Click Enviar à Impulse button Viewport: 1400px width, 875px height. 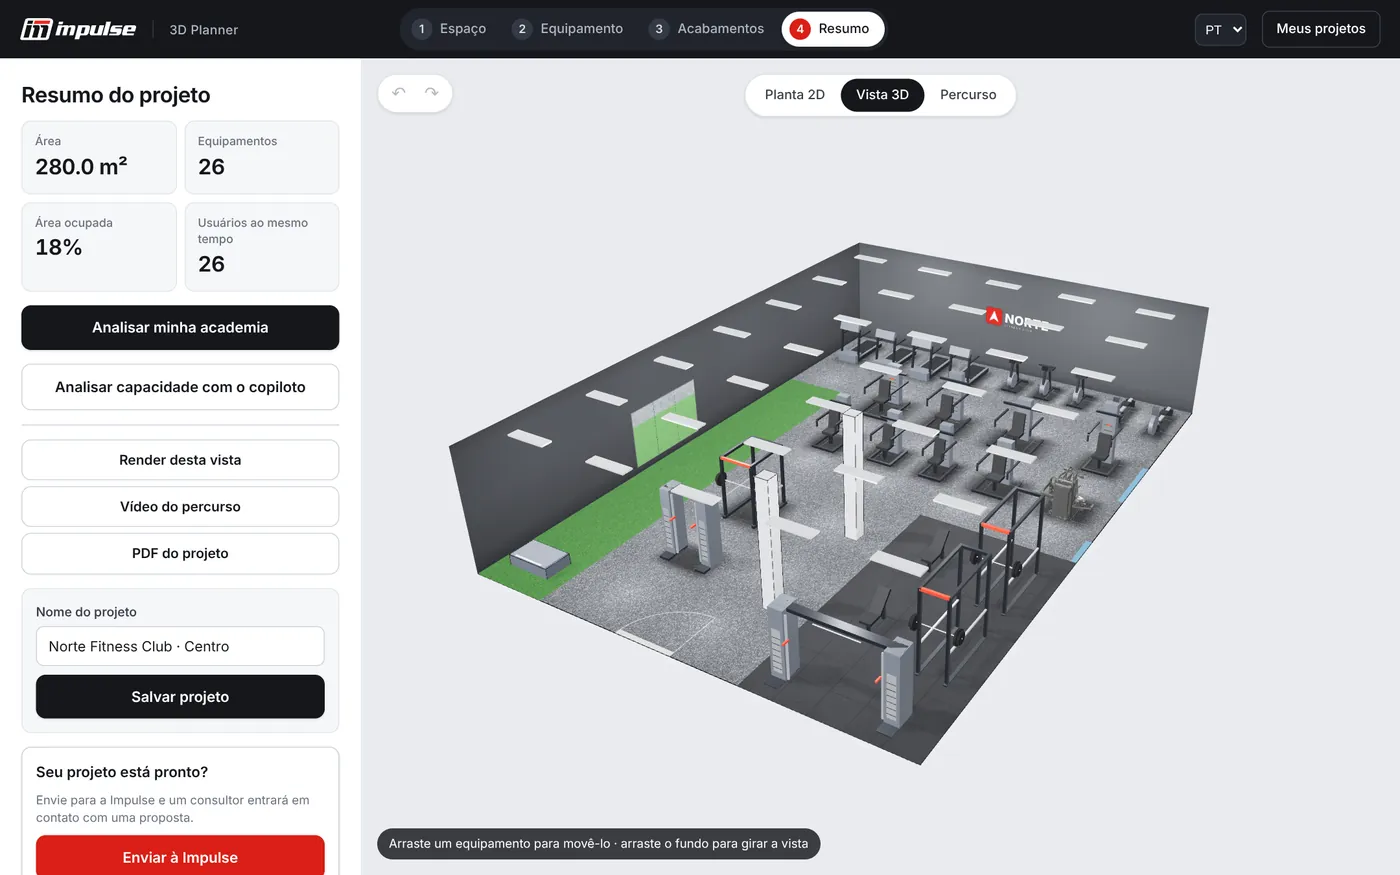(x=180, y=856)
